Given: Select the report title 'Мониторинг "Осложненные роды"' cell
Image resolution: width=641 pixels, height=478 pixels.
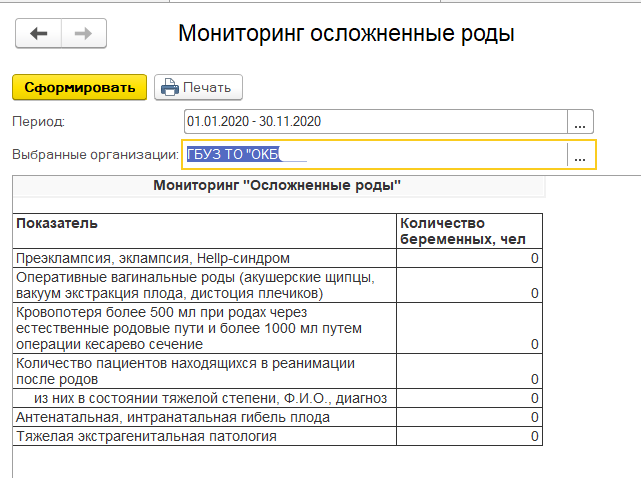Looking at the screenshot, I should pos(277,186).
